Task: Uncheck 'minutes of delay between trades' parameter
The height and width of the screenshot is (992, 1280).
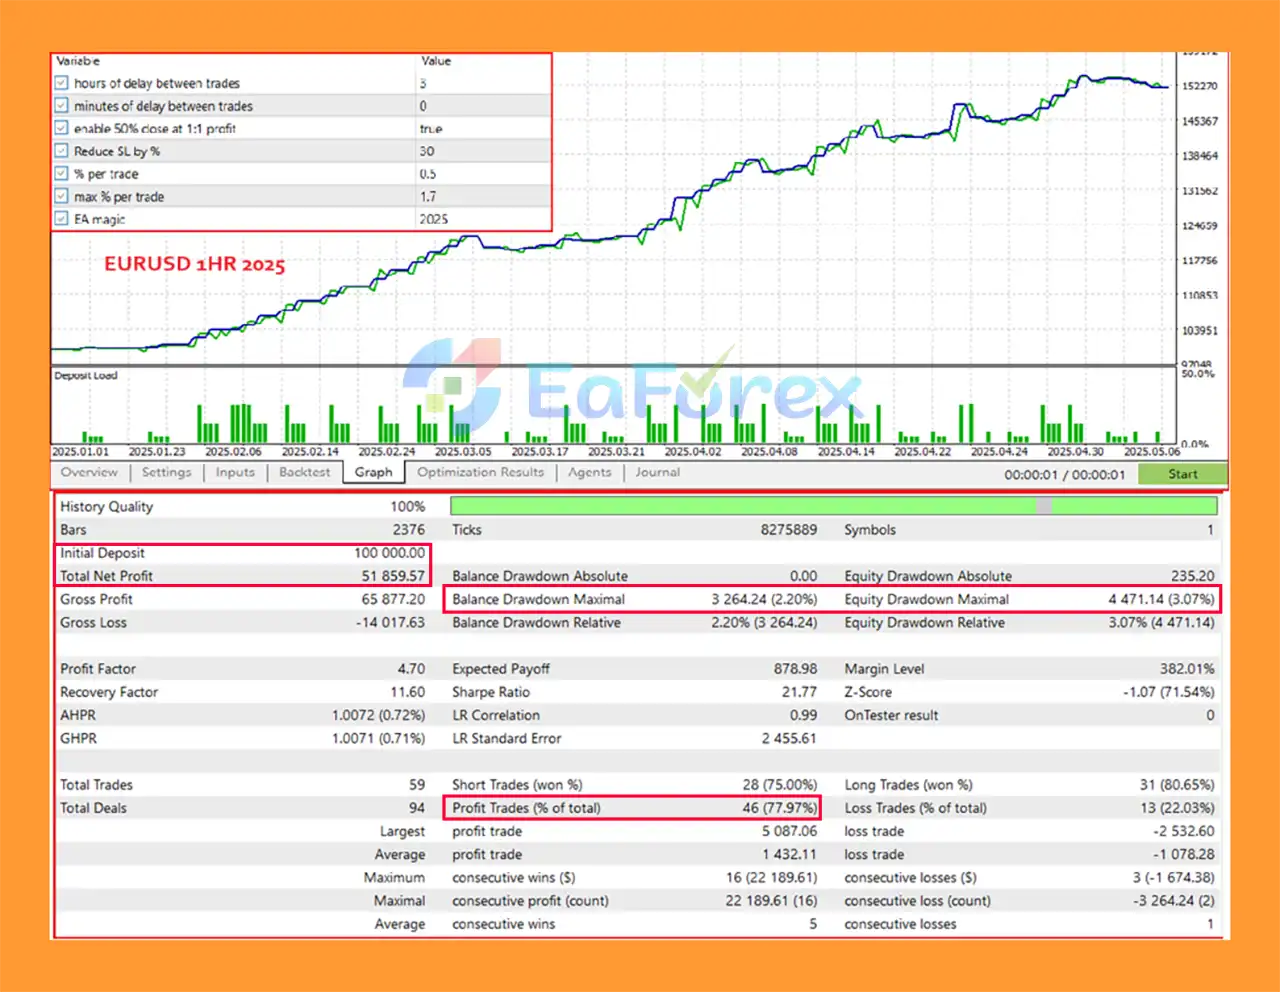Action: (x=62, y=106)
